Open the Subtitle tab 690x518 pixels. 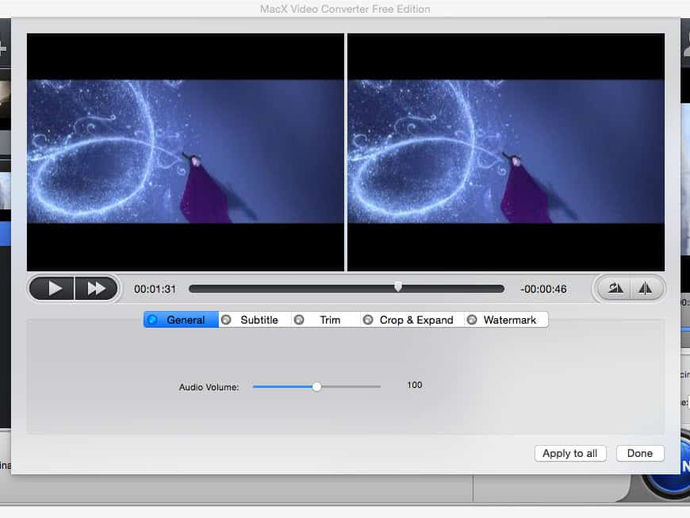pos(255,320)
